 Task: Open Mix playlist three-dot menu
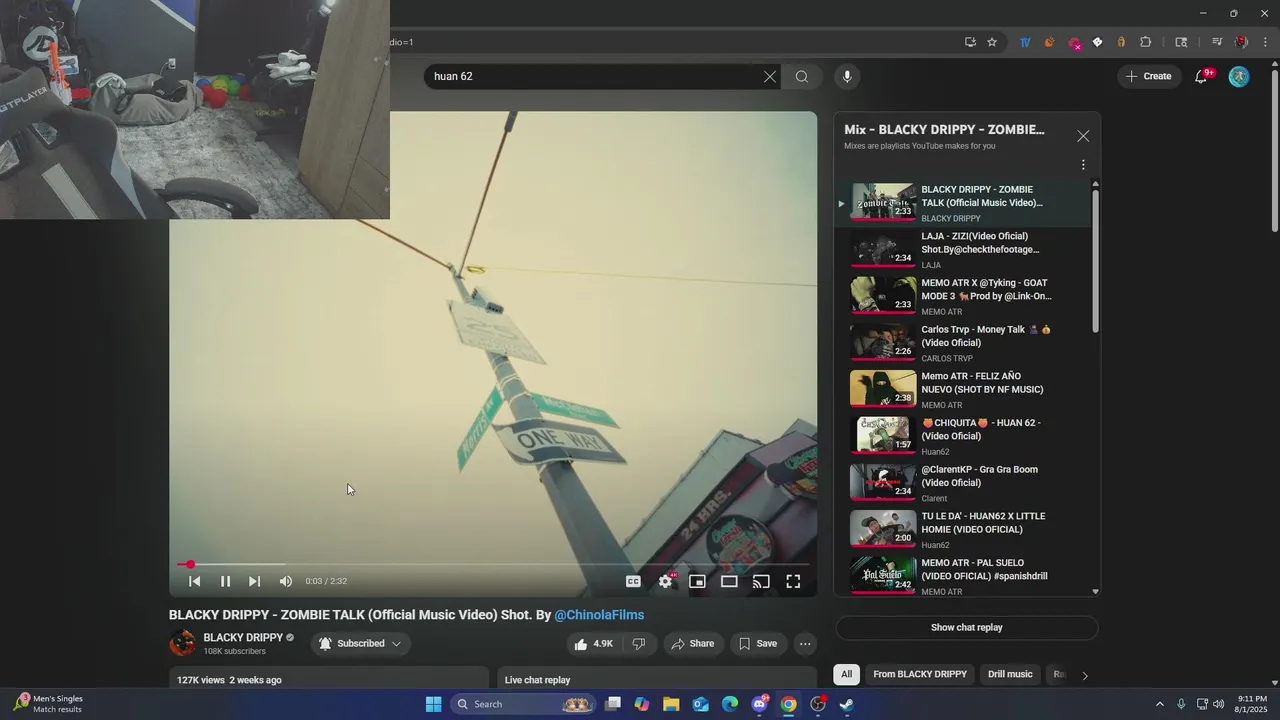pyautogui.click(x=1083, y=165)
